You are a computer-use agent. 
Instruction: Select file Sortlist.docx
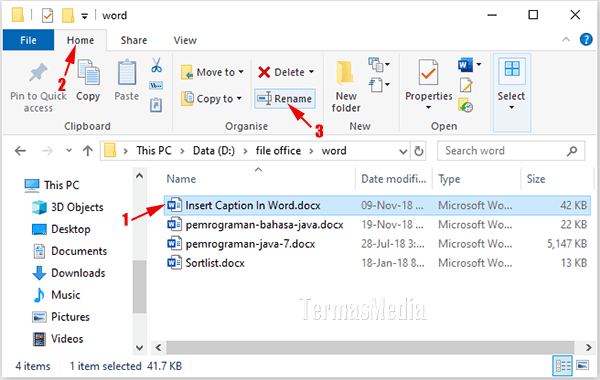tap(377, 263)
